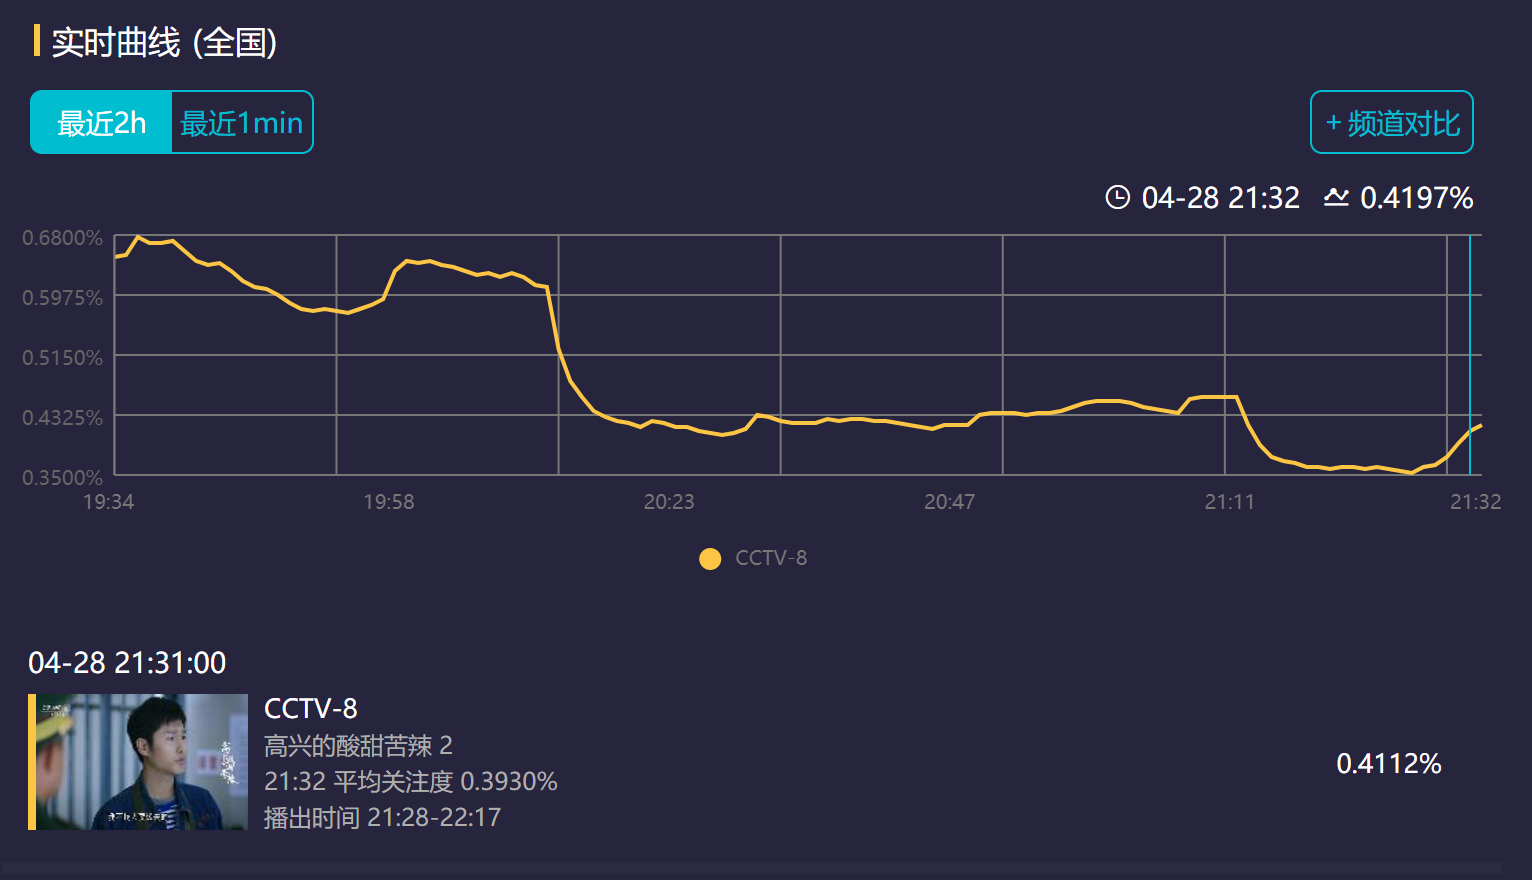Click the 04-28 21:31:00 timestamp
Viewport: 1532px width, 880px height.
(x=127, y=662)
